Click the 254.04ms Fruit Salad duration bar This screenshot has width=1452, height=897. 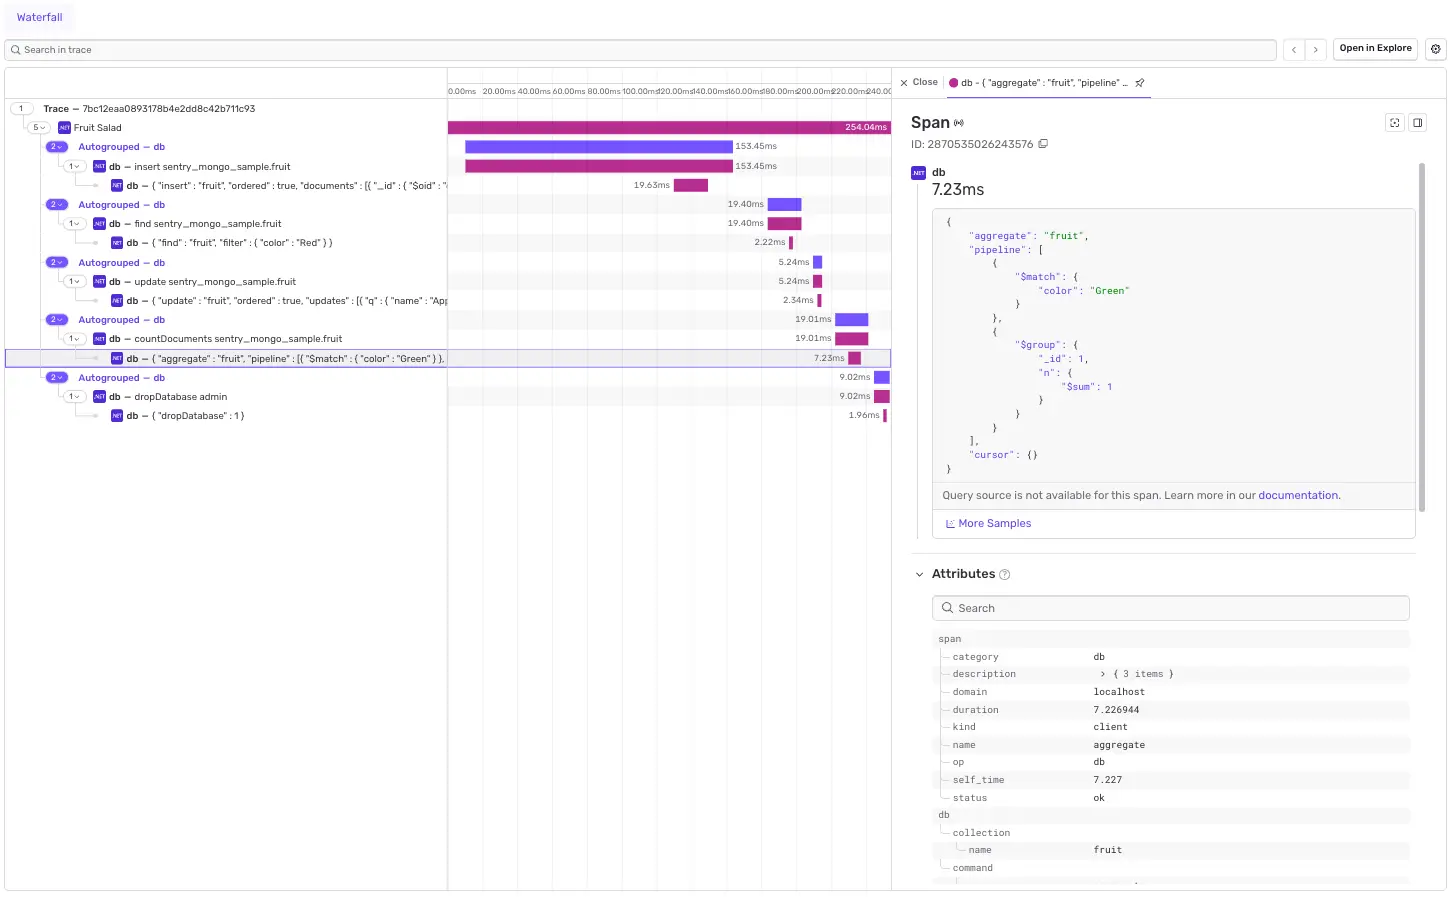[x=669, y=127]
